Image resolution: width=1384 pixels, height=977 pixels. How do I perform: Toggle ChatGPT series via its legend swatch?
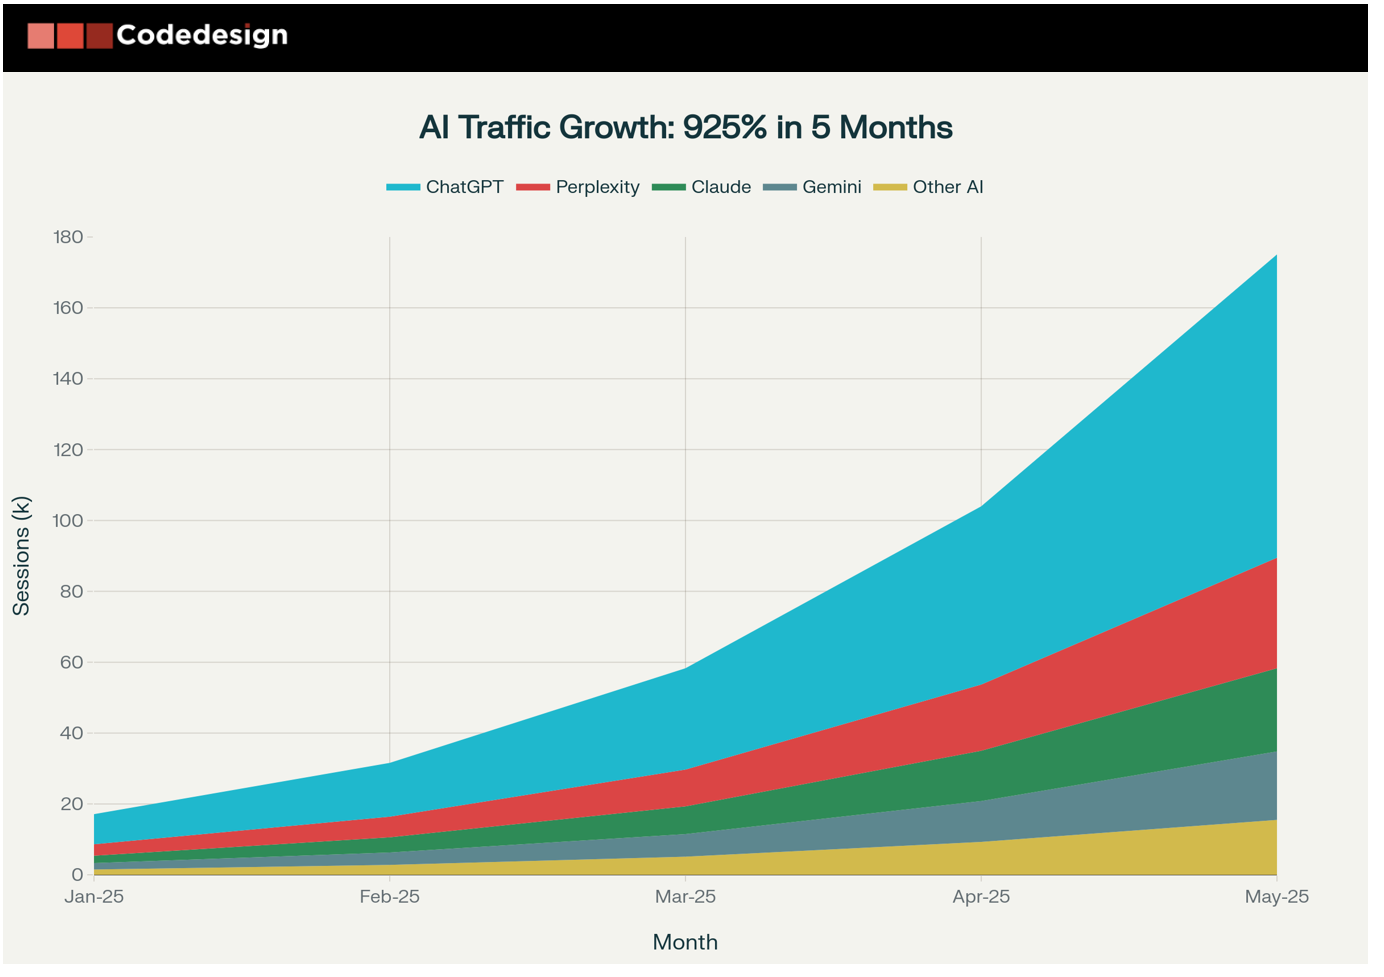point(402,188)
